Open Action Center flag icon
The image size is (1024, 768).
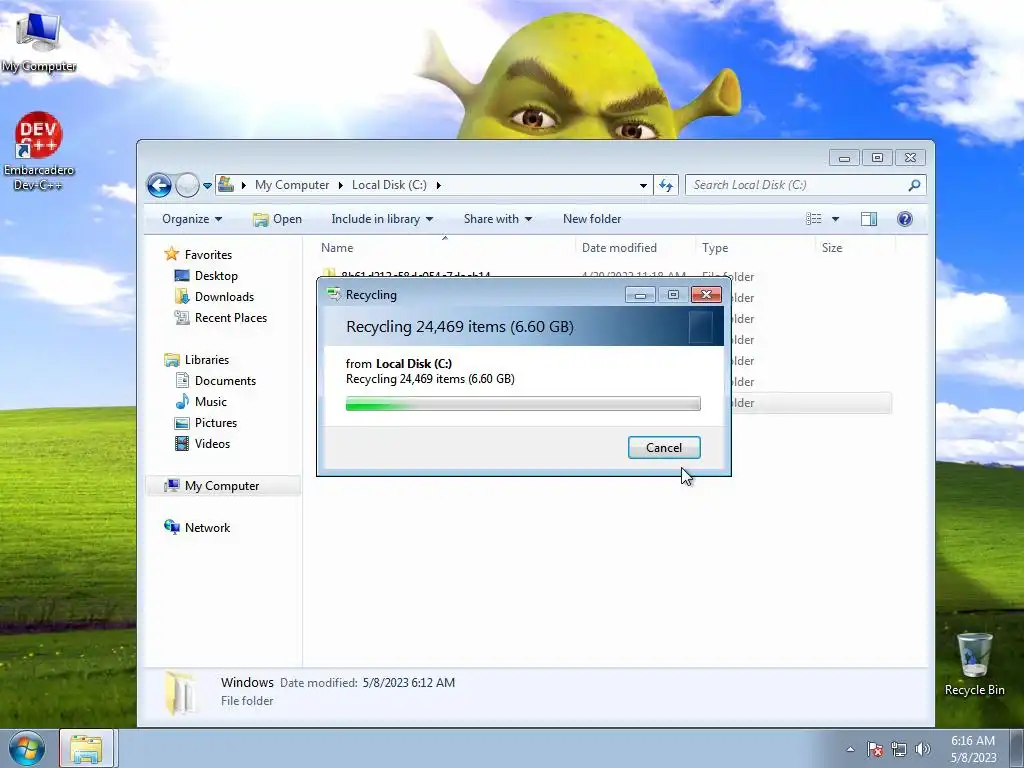click(x=874, y=749)
